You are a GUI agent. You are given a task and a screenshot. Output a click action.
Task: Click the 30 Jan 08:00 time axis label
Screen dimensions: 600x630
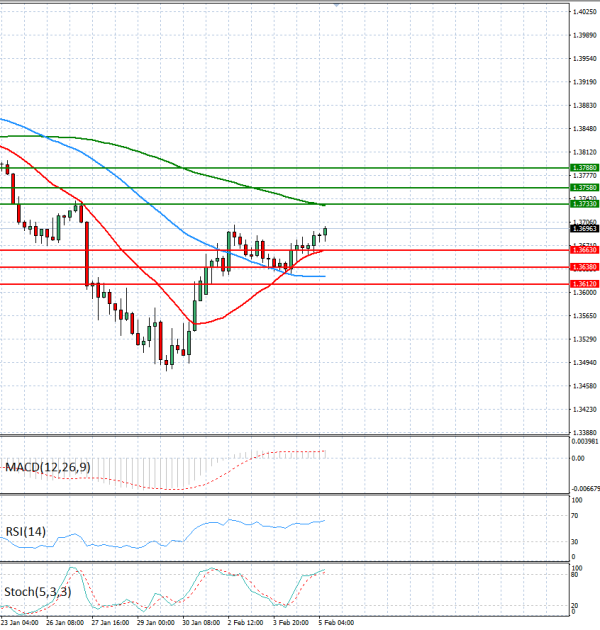[199, 623]
